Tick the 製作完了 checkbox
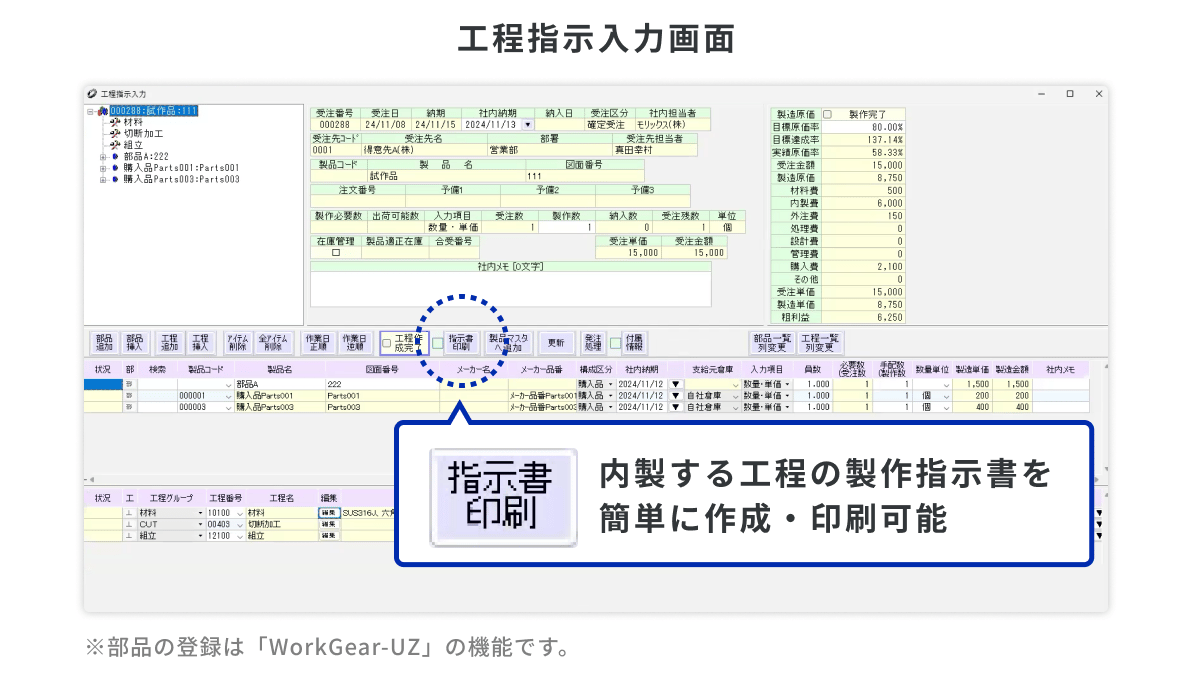Viewport: 1192px width, 683px height. click(x=827, y=115)
